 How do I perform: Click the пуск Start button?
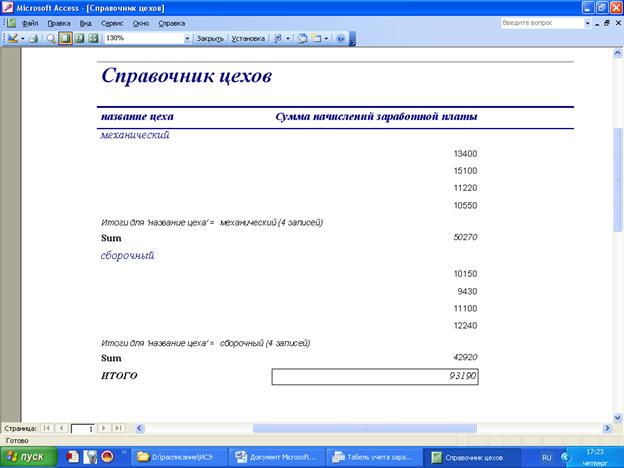[x=28, y=457]
